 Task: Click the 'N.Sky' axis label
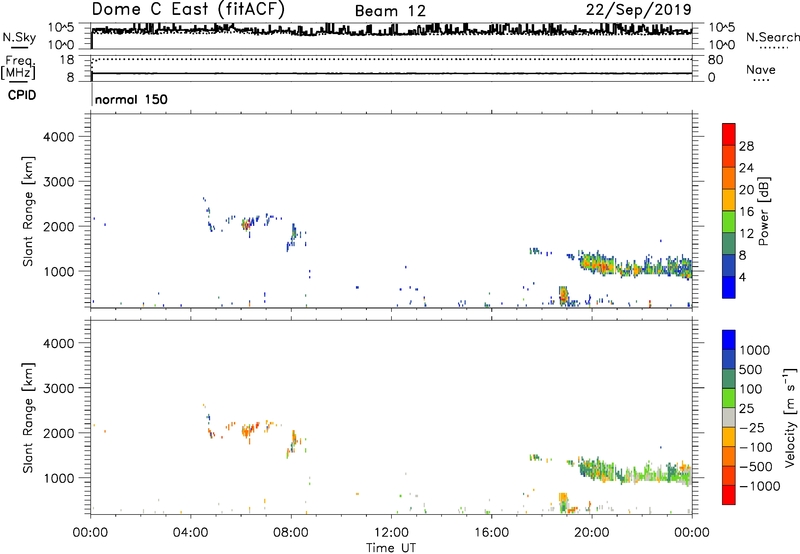(x=19, y=37)
